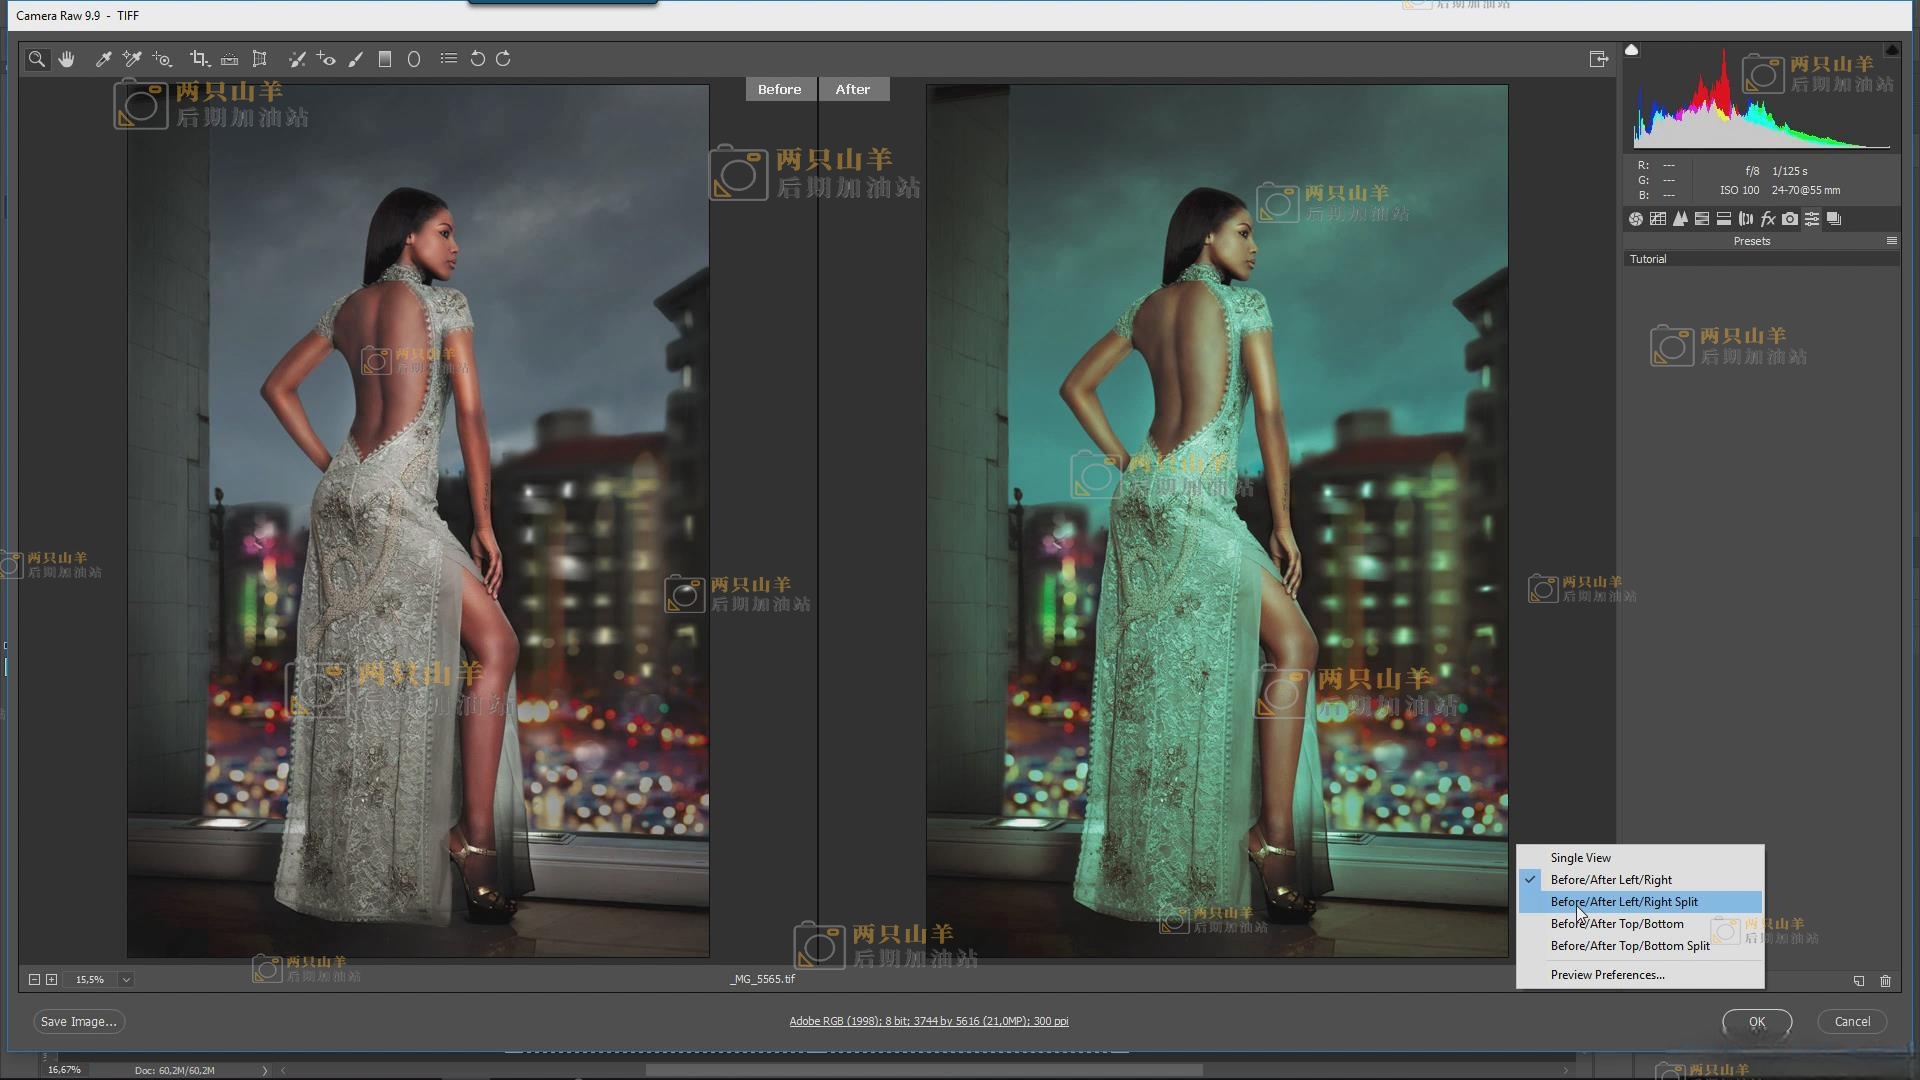Activate the Red Eye Removal tool
This screenshot has height=1080, width=1920.
click(326, 59)
